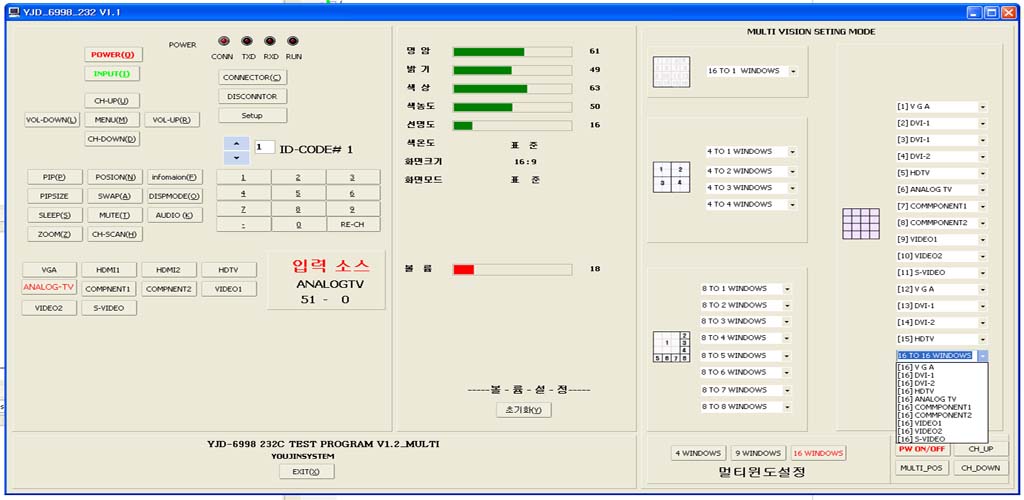
Task: Click the CONN status LED indicator
Action: click(x=223, y=42)
